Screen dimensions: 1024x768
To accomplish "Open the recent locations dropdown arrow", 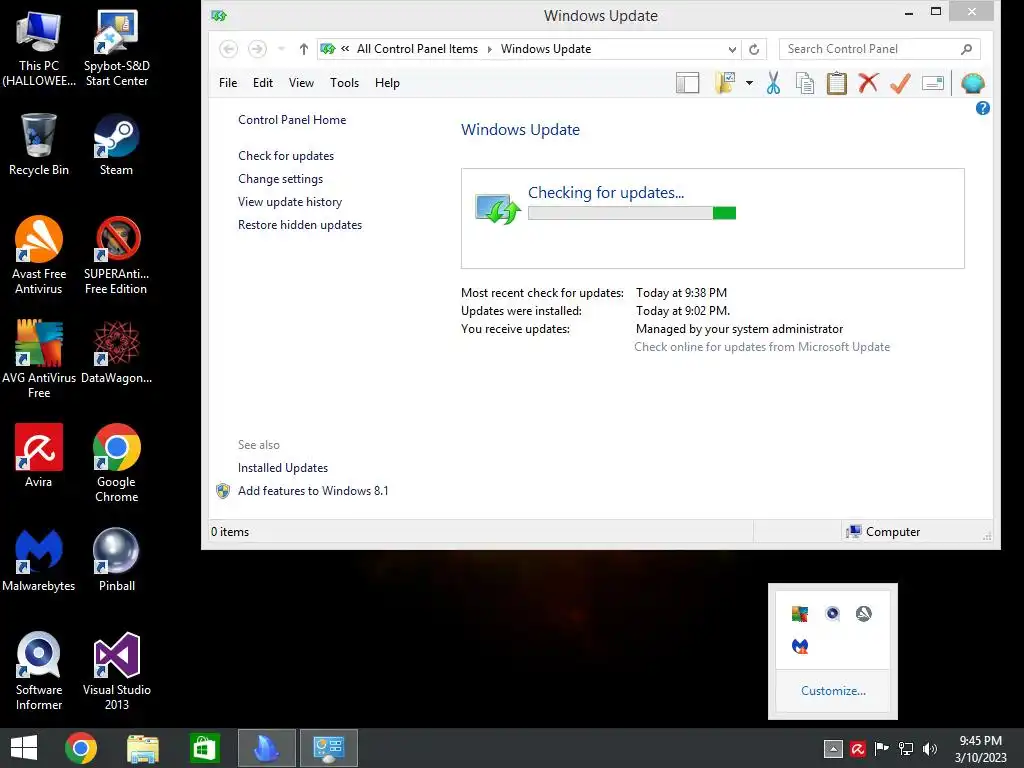I will pyautogui.click(x=281, y=48).
